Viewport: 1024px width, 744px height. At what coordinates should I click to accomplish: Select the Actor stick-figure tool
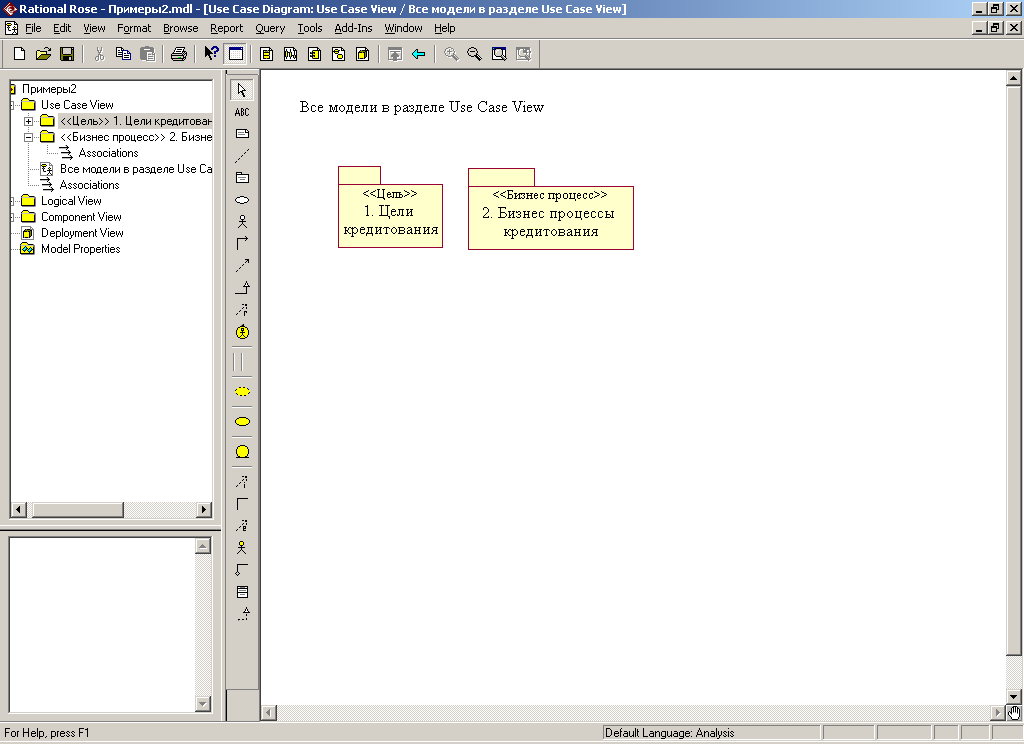coord(242,222)
